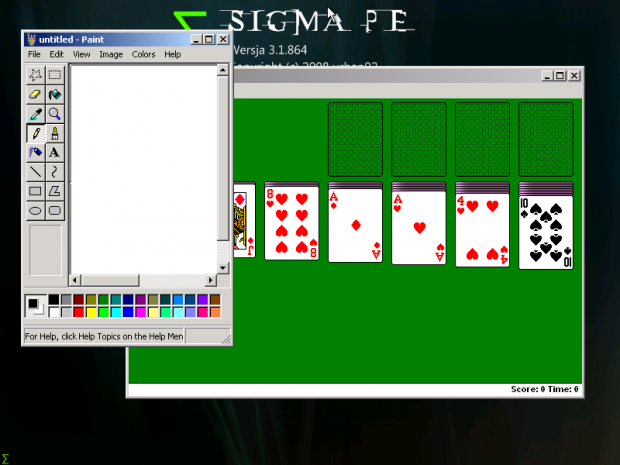Click the canvas vertical scrollbar down arrow

point(222,267)
